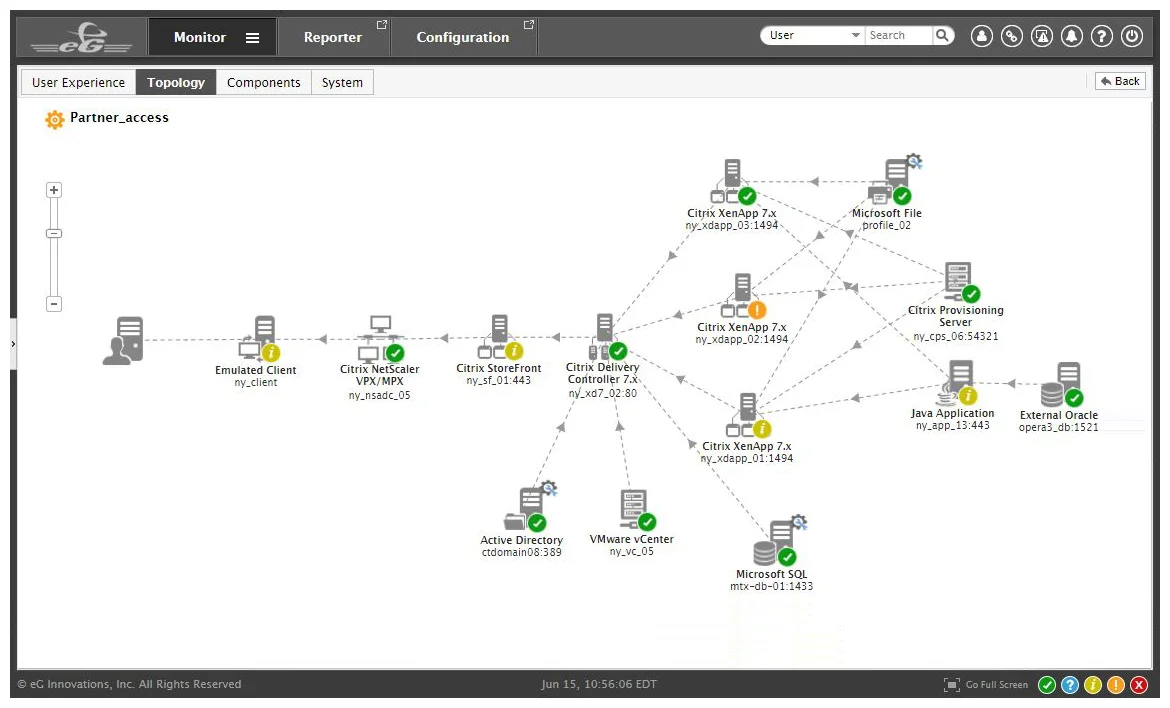Viewport: 1170px width, 708px height.
Task: Click the magnifying glass search button
Action: coord(942,35)
